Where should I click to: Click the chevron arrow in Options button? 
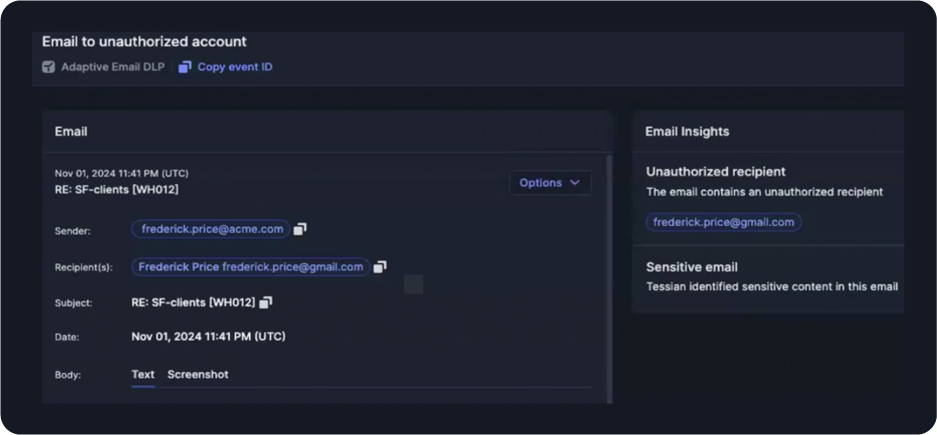tap(575, 183)
